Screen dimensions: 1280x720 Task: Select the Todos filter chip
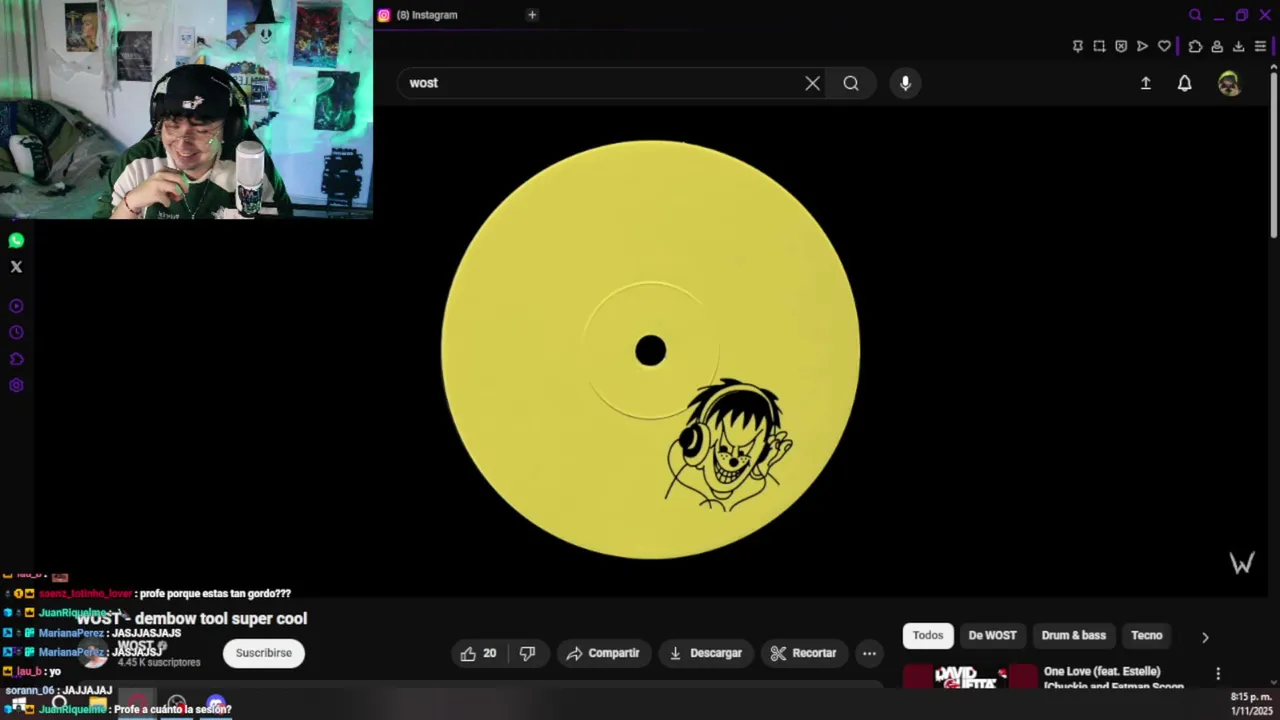pyautogui.click(x=928, y=635)
